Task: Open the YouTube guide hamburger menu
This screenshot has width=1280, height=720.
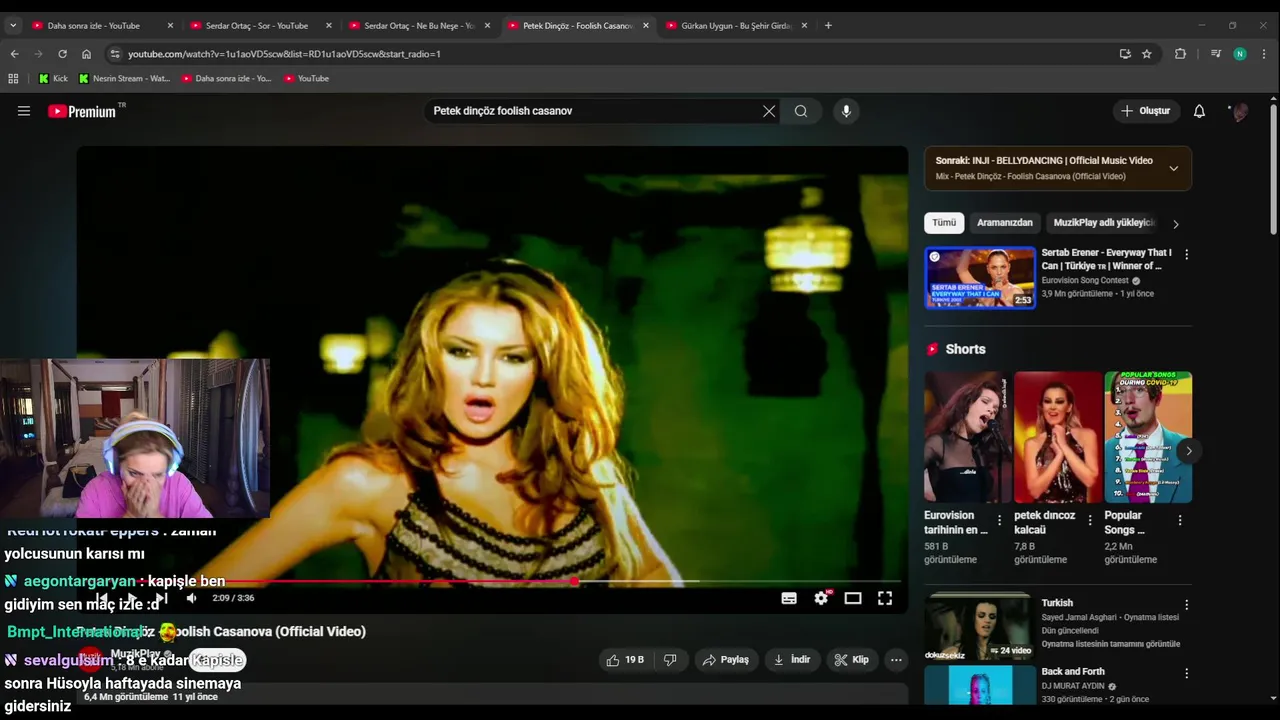Action: [x=24, y=111]
